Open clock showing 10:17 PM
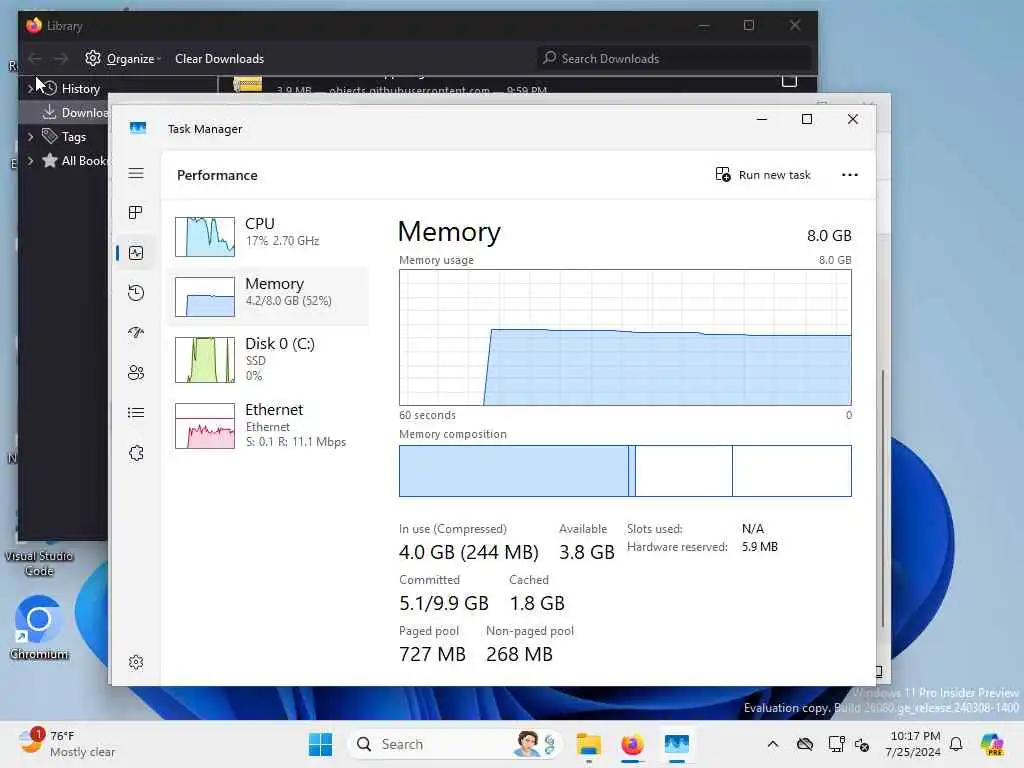Image resolution: width=1024 pixels, height=768 pixels. click(x=914, y=744)
